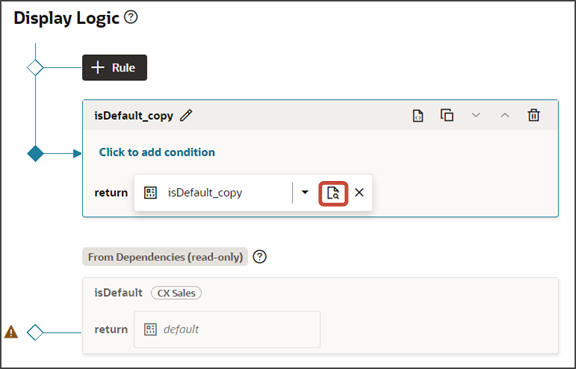
Task: Delete the isDefault_copy rule with the trash icon
Action: coord(534,115)
